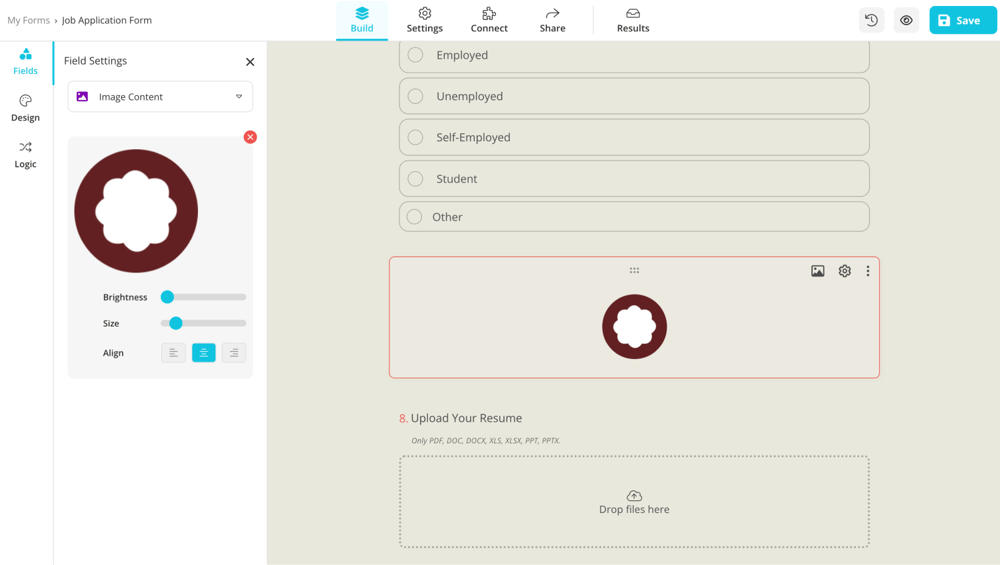Screen dimensions: 1000x565
Task: Click the Upload Your Resume question title
Action: [466, 418]
